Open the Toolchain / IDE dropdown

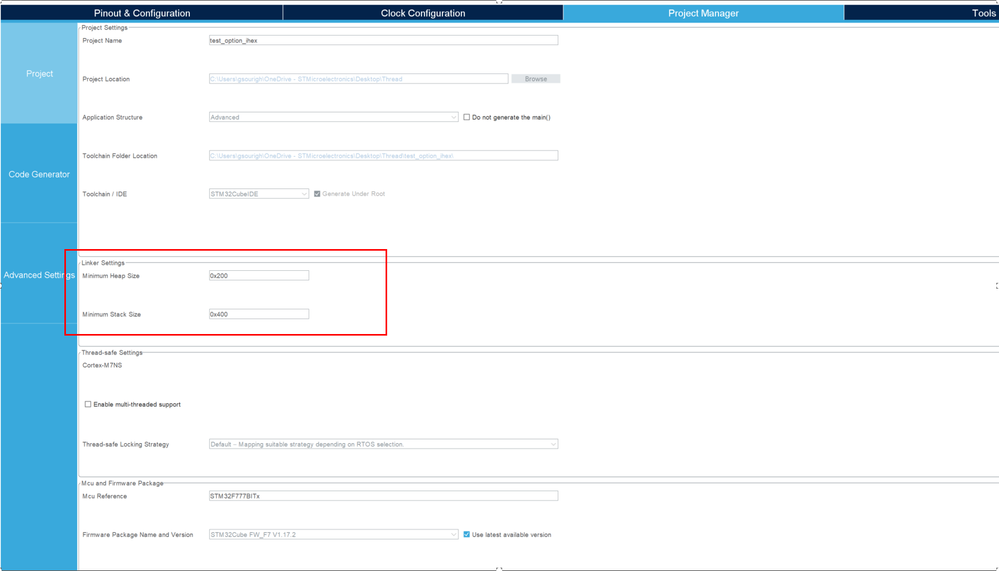pos(259,194)
